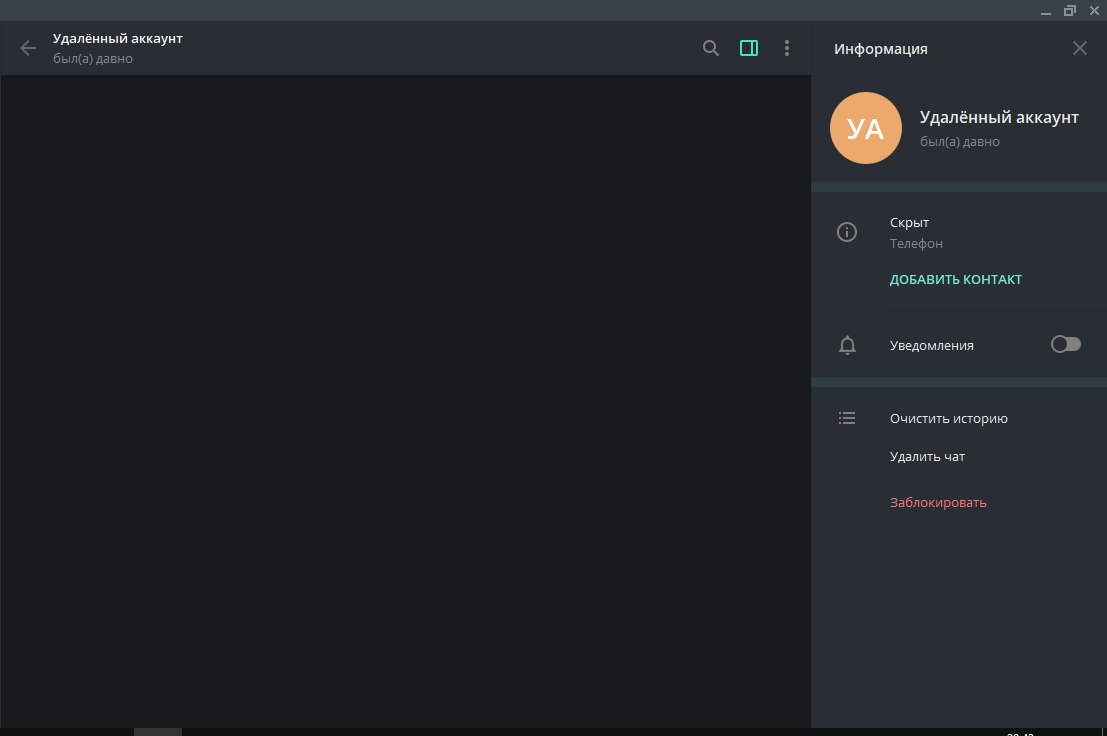The width and height of the screenshot is (1107, 736).
Task: Click Заблокировать in red
Action: tap(938, 502)
